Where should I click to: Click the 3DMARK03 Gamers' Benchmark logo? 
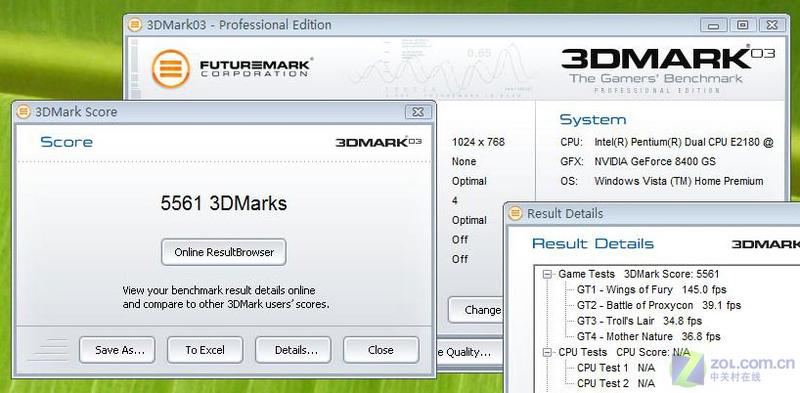coord(668,69)
